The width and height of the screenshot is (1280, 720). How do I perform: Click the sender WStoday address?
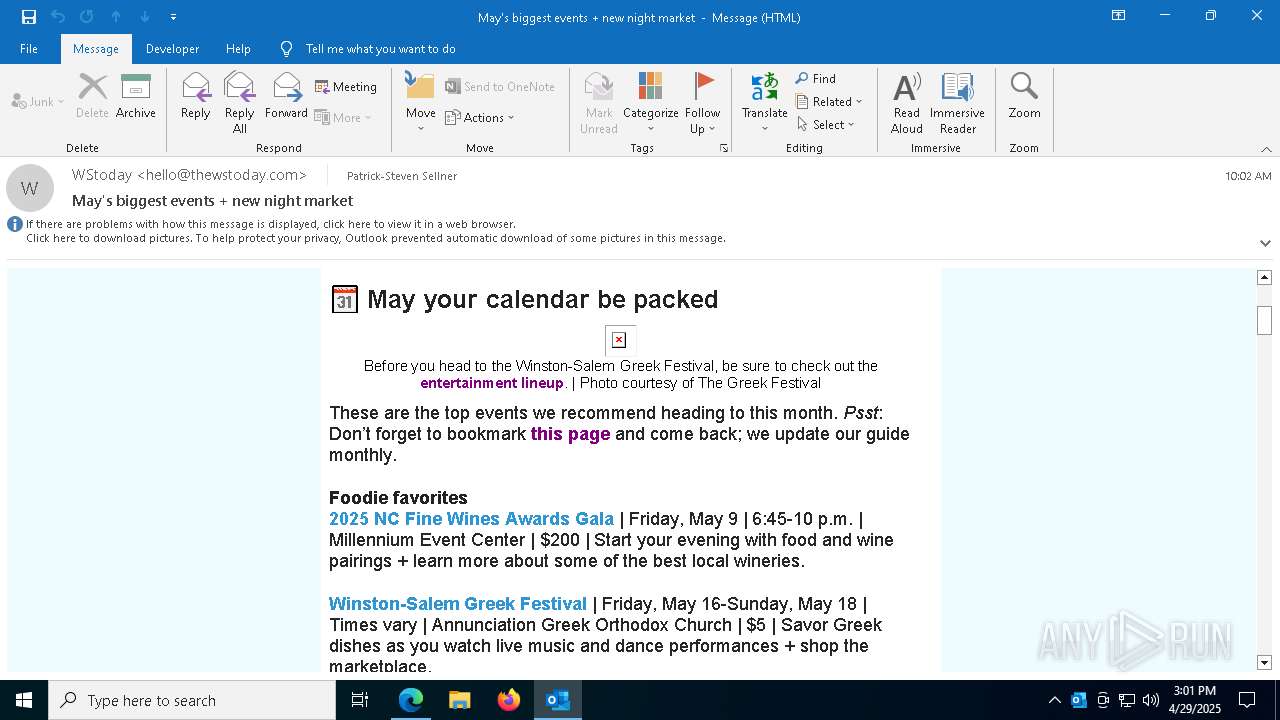(189, 175)
